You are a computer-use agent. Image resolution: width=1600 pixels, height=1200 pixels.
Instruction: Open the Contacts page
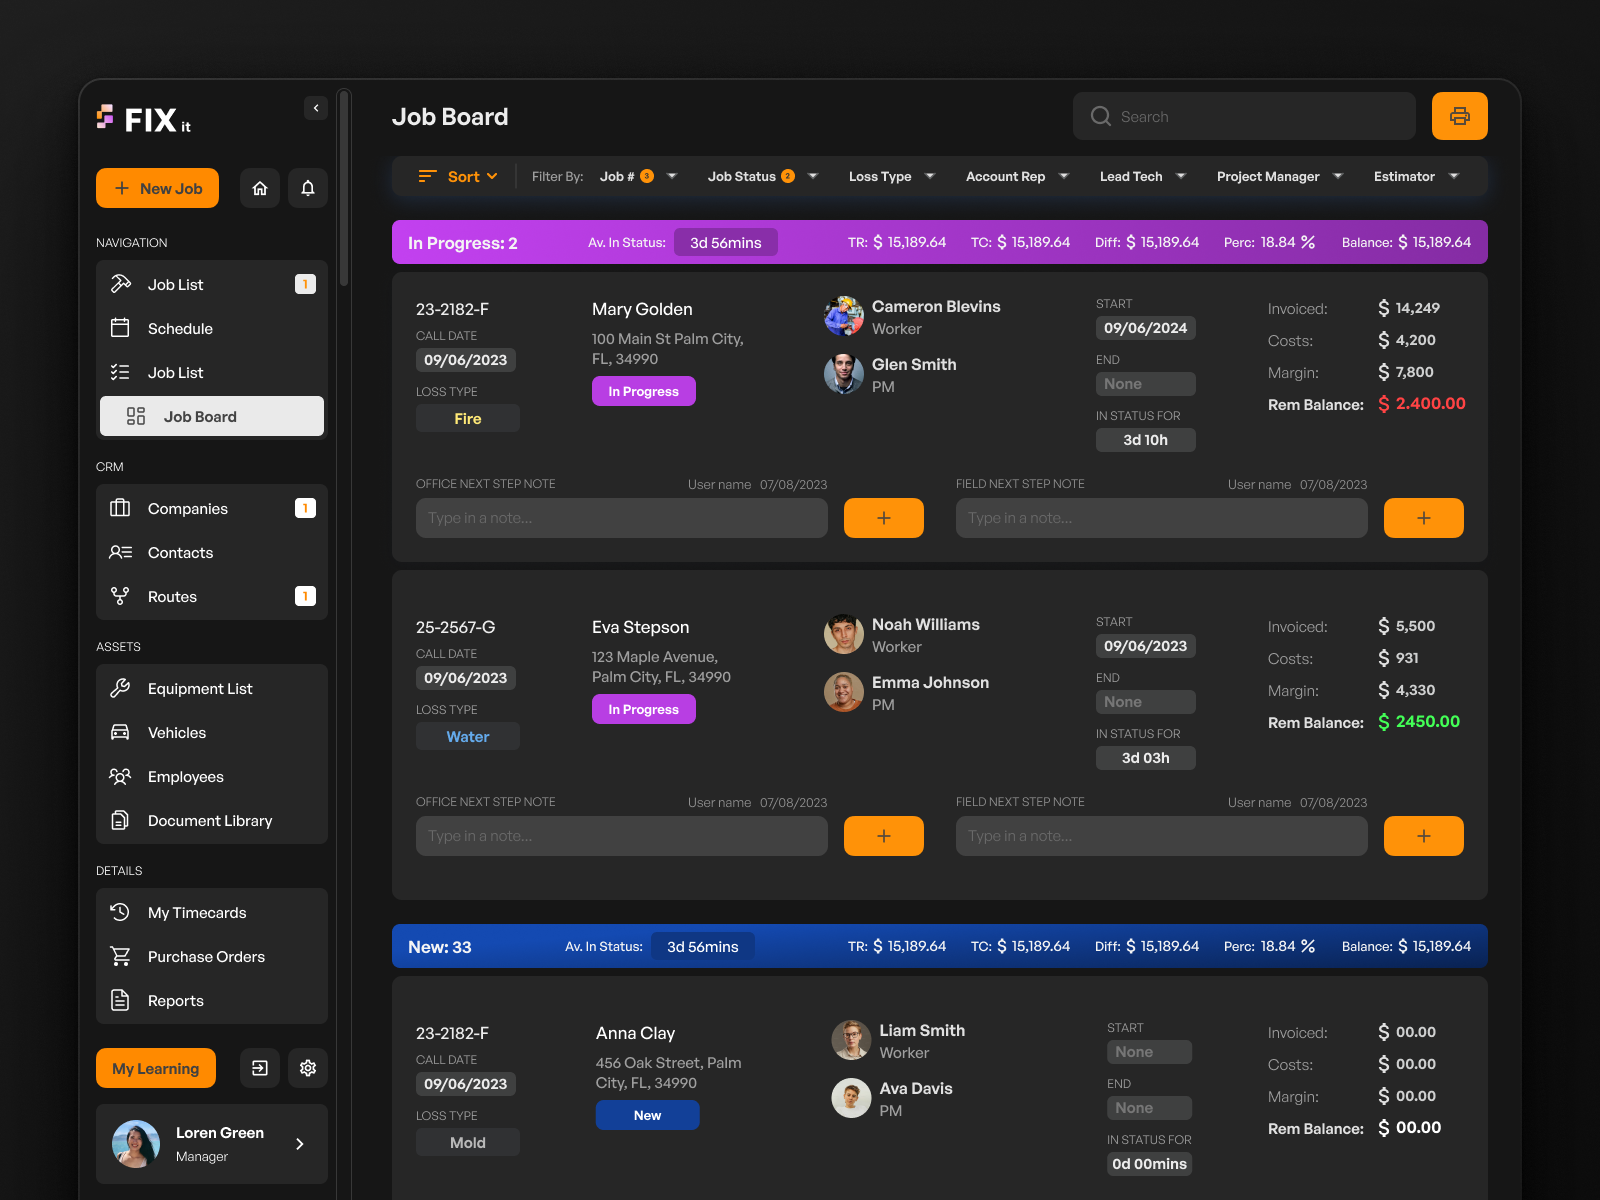click(x=180, y=552)
